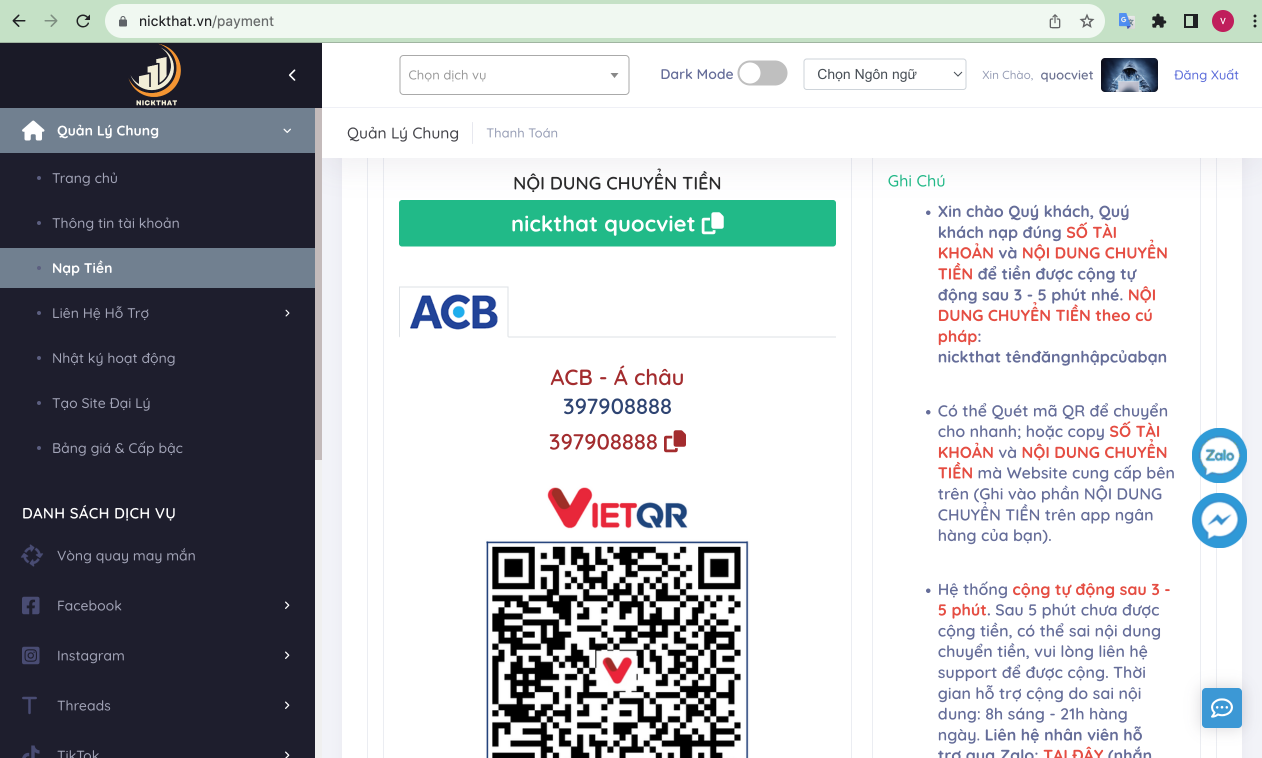Copy transfer content via green button icon
Viewport: 1262px width, 758px height.
[713, 224]
